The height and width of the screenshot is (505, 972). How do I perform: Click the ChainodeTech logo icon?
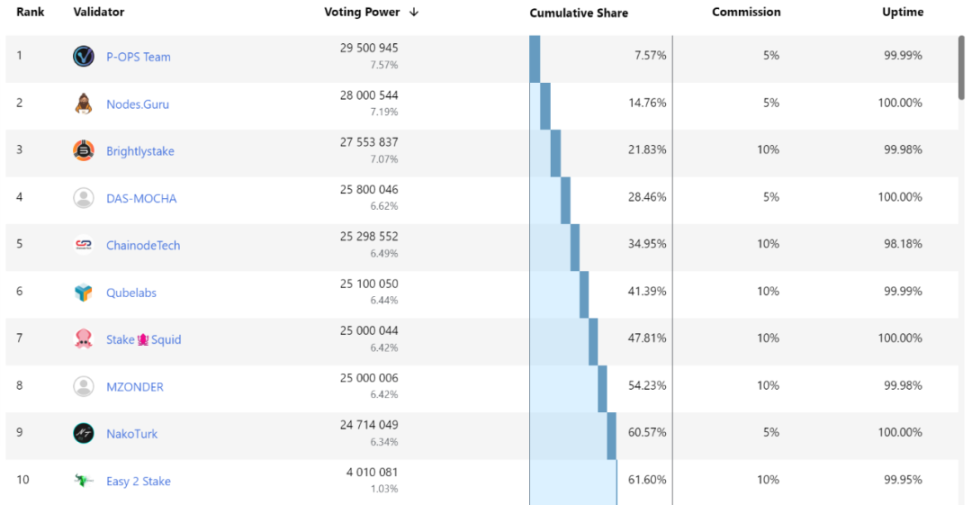pos(84,245)
